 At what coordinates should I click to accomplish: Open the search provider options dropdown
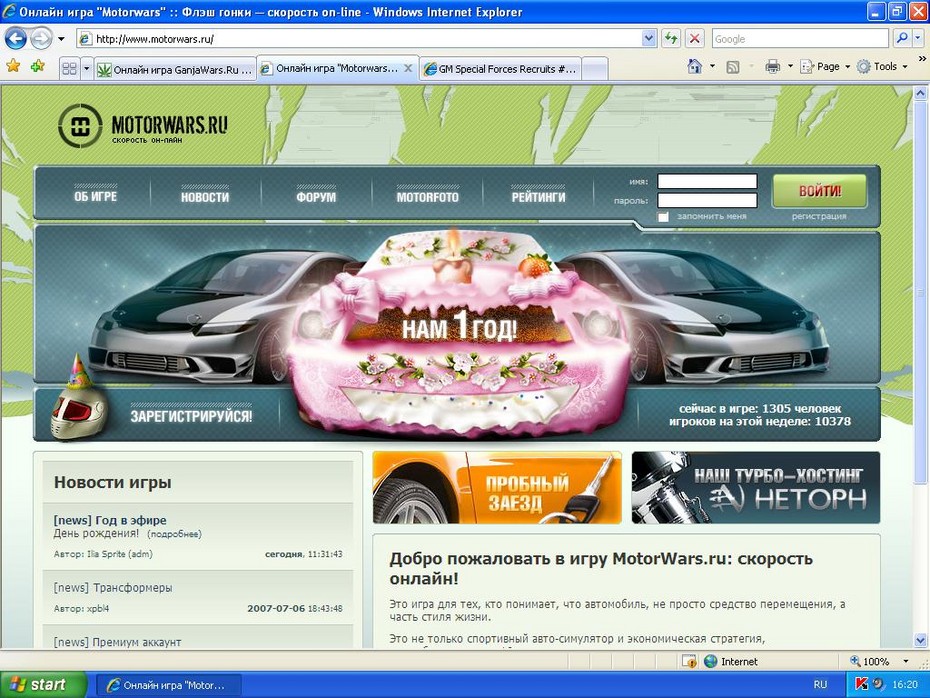[x=918, y=39]
